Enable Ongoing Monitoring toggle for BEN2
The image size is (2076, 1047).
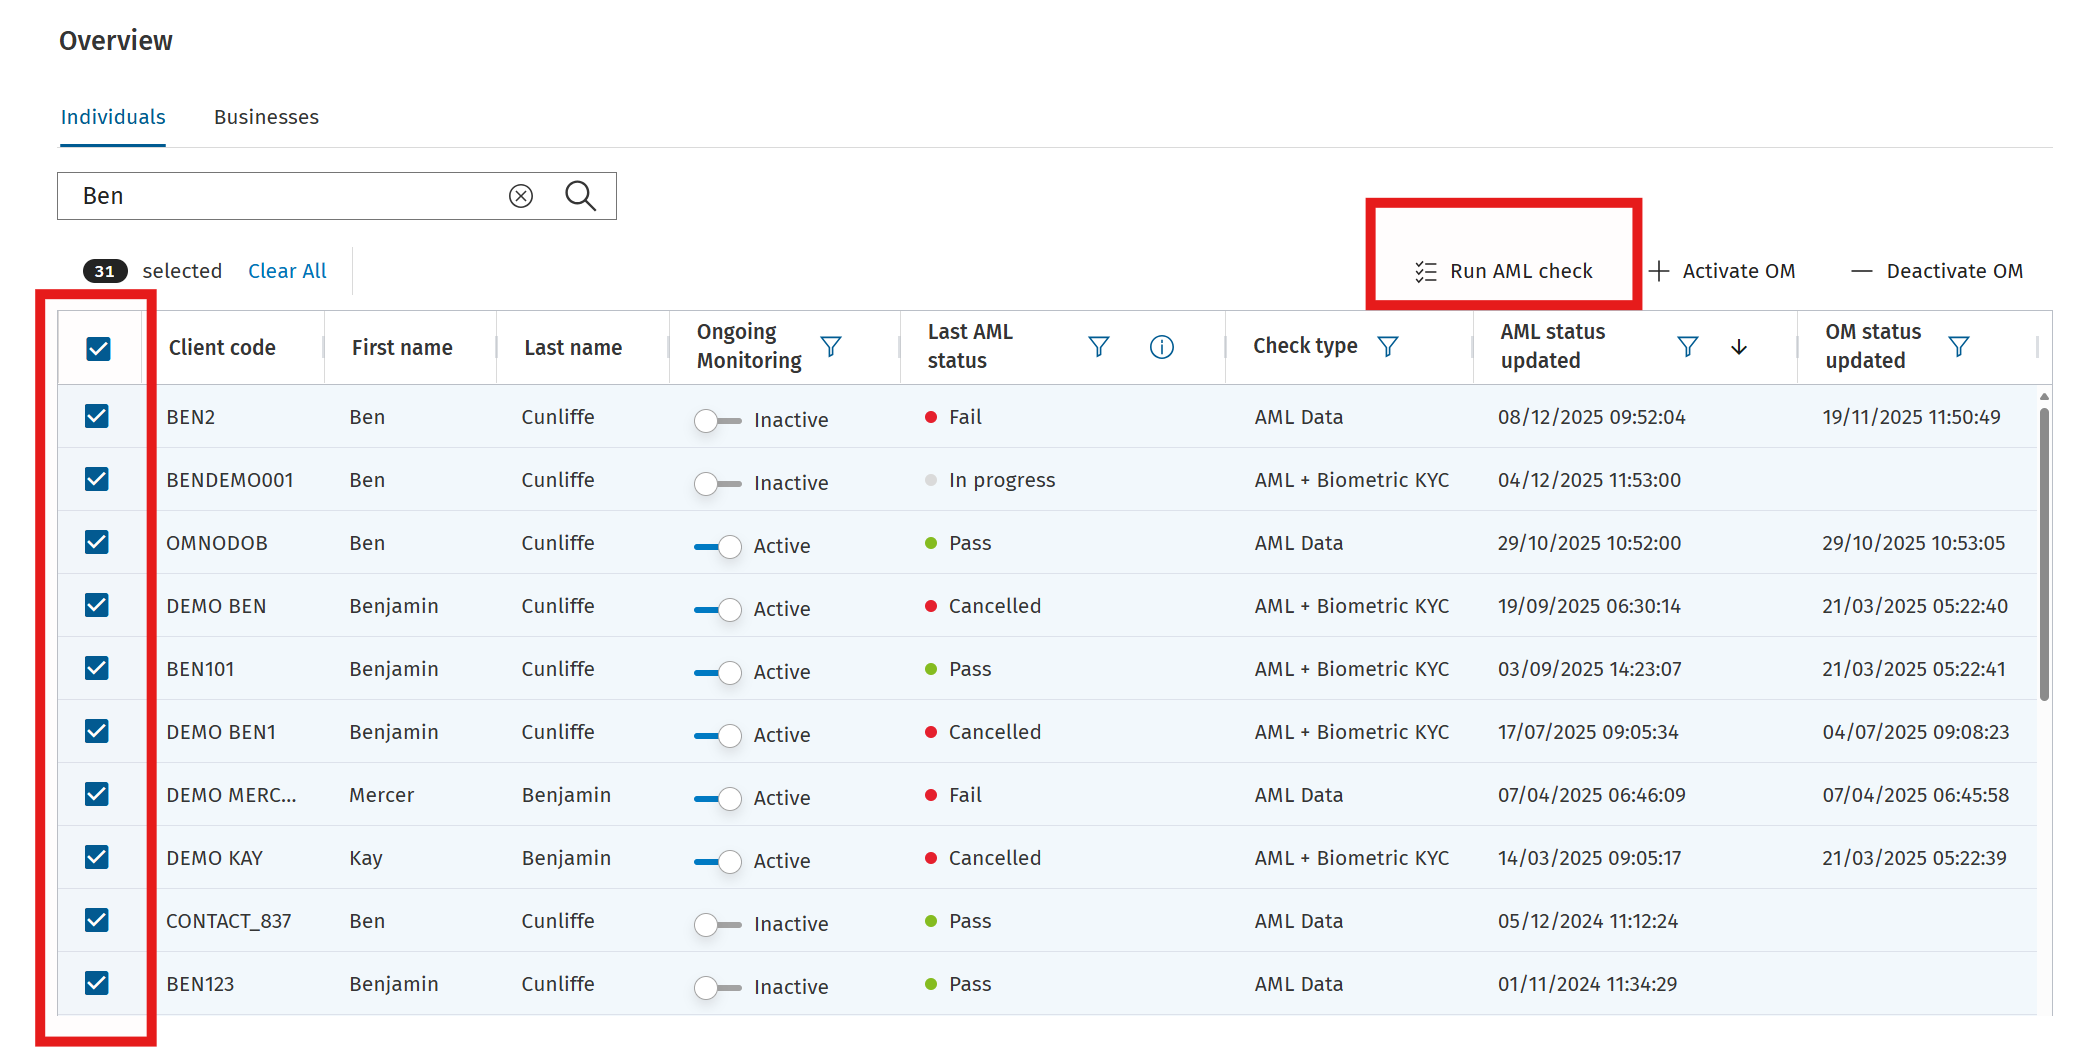pos(718,421)
